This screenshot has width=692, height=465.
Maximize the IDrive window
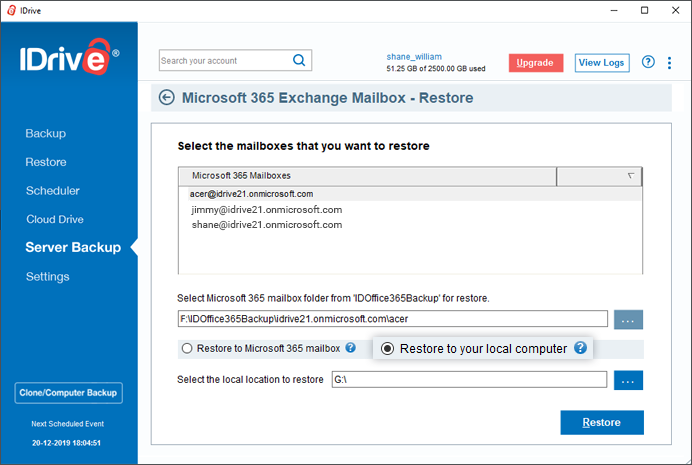tap(644, 10)
